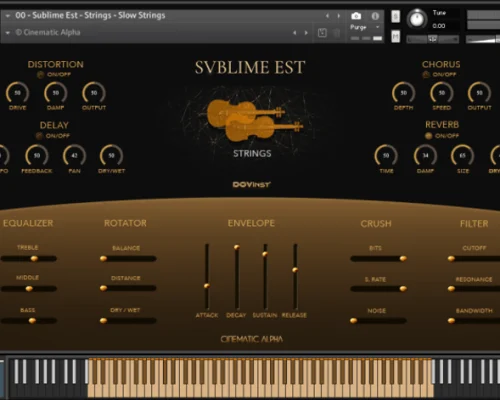500x400 pixels.
Task: Click Chorus SPEED knob
Action: pyautogui.click(x=442, y=93)
